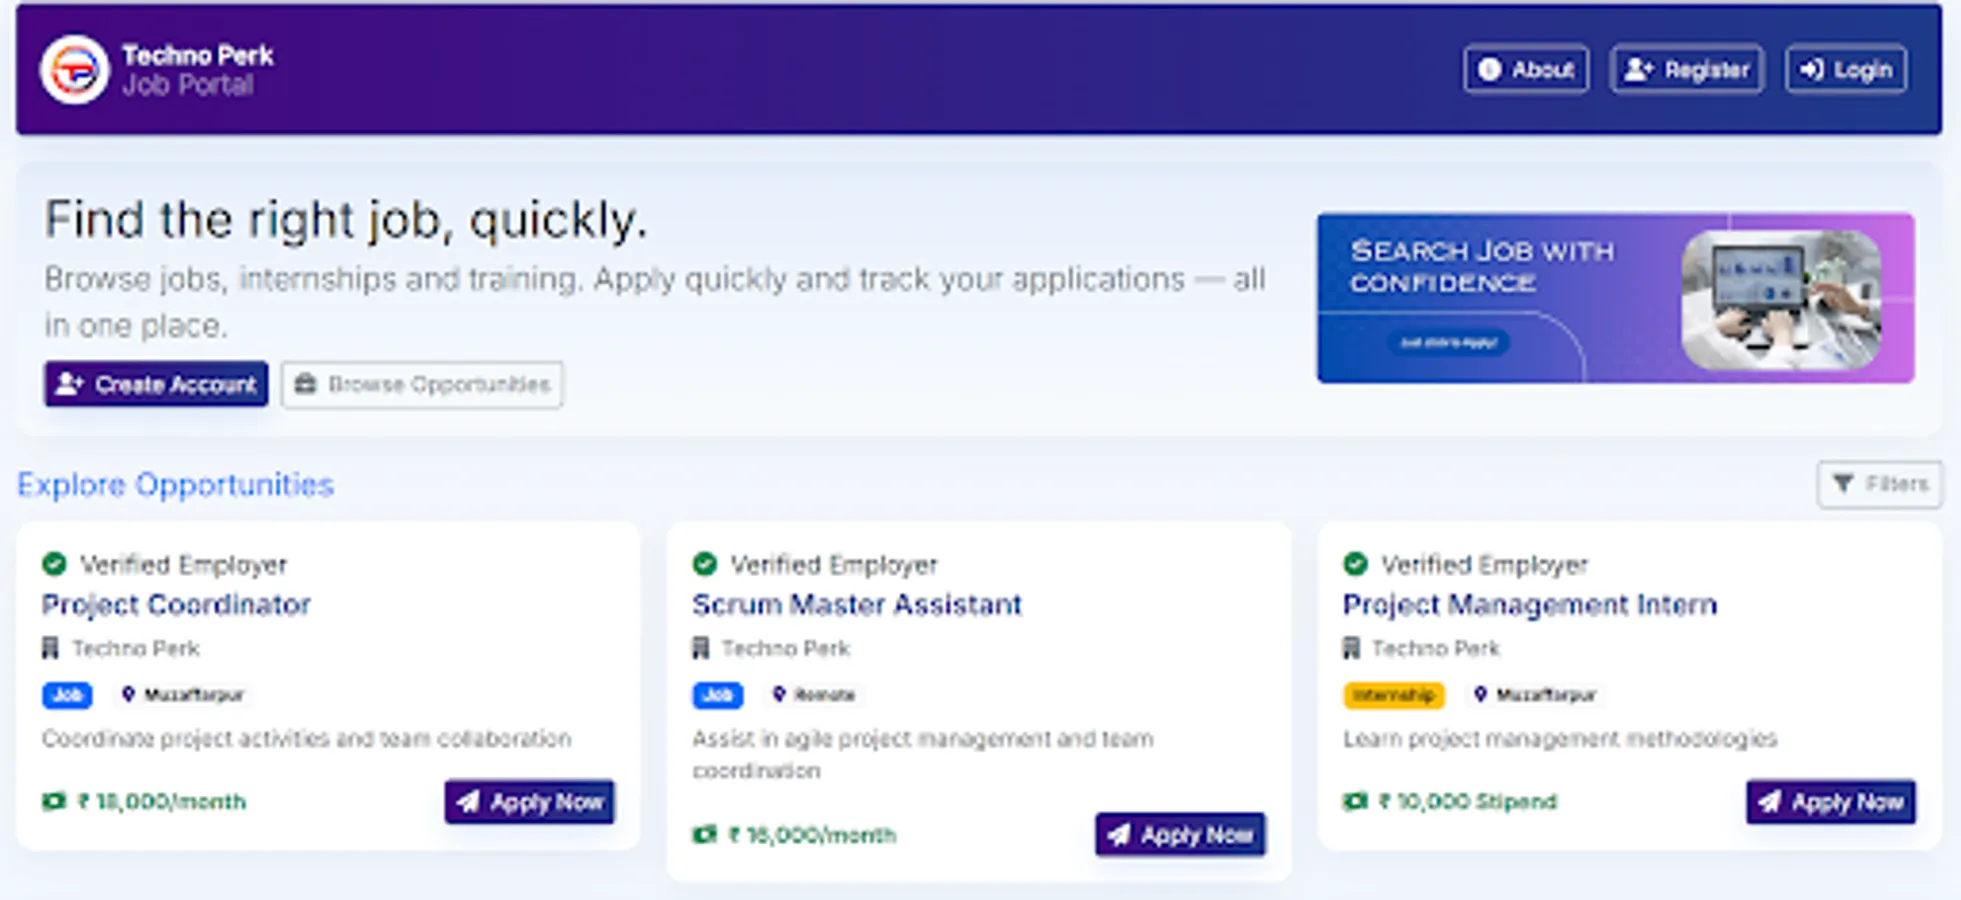Click the Techno Perk circular logo

click(x=75, y=70)
